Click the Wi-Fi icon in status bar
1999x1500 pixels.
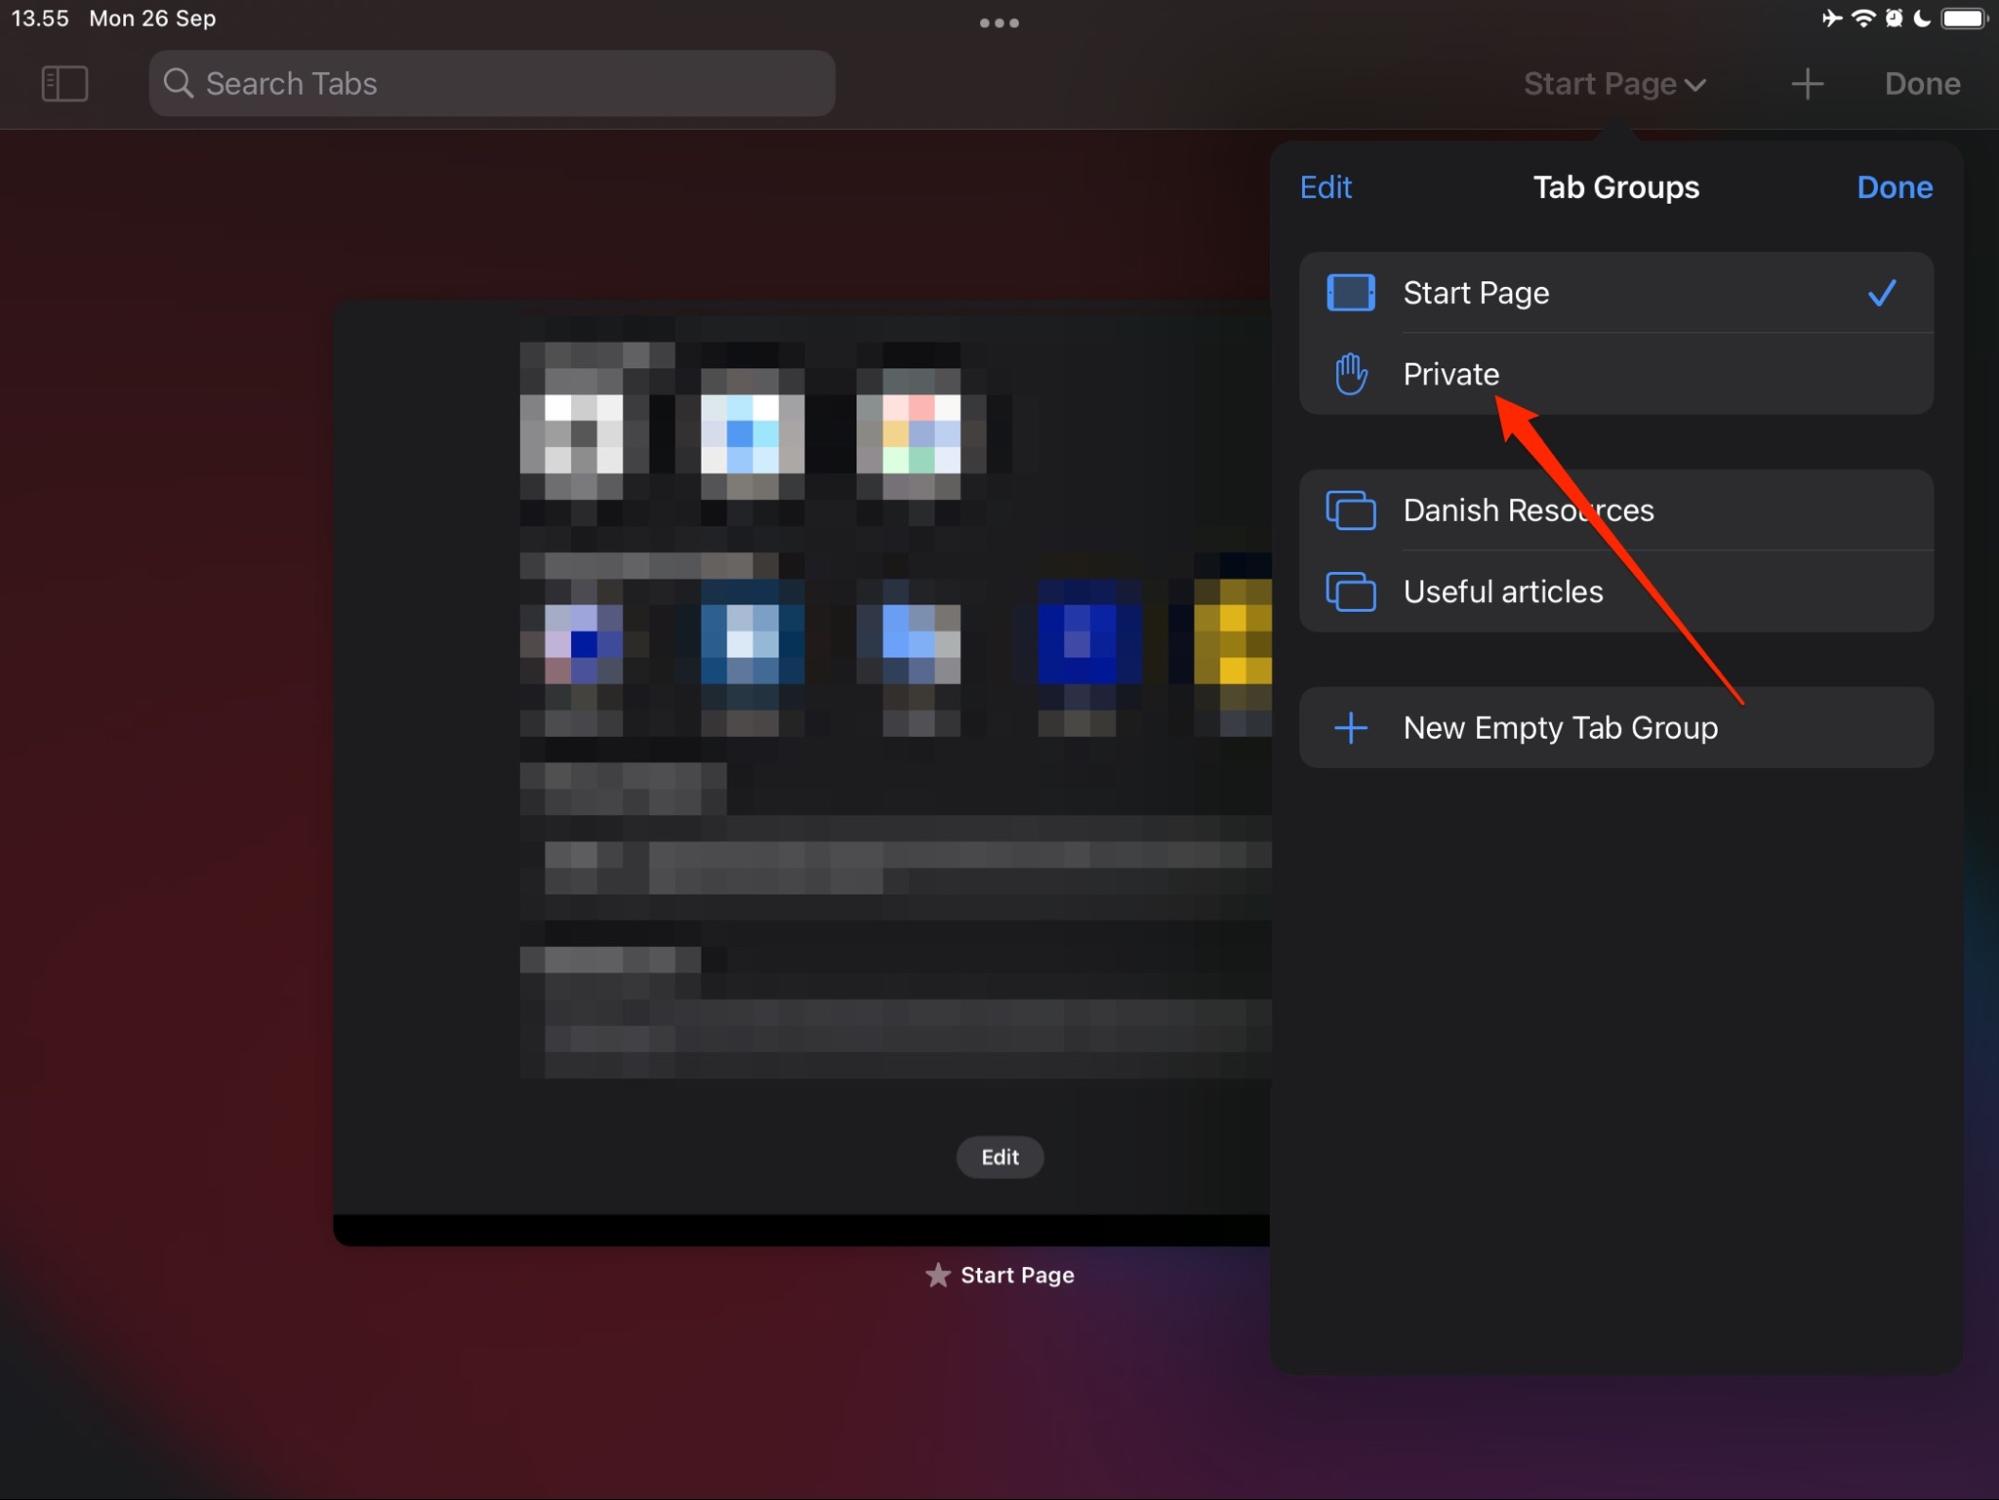click(x=1862, y=17)
